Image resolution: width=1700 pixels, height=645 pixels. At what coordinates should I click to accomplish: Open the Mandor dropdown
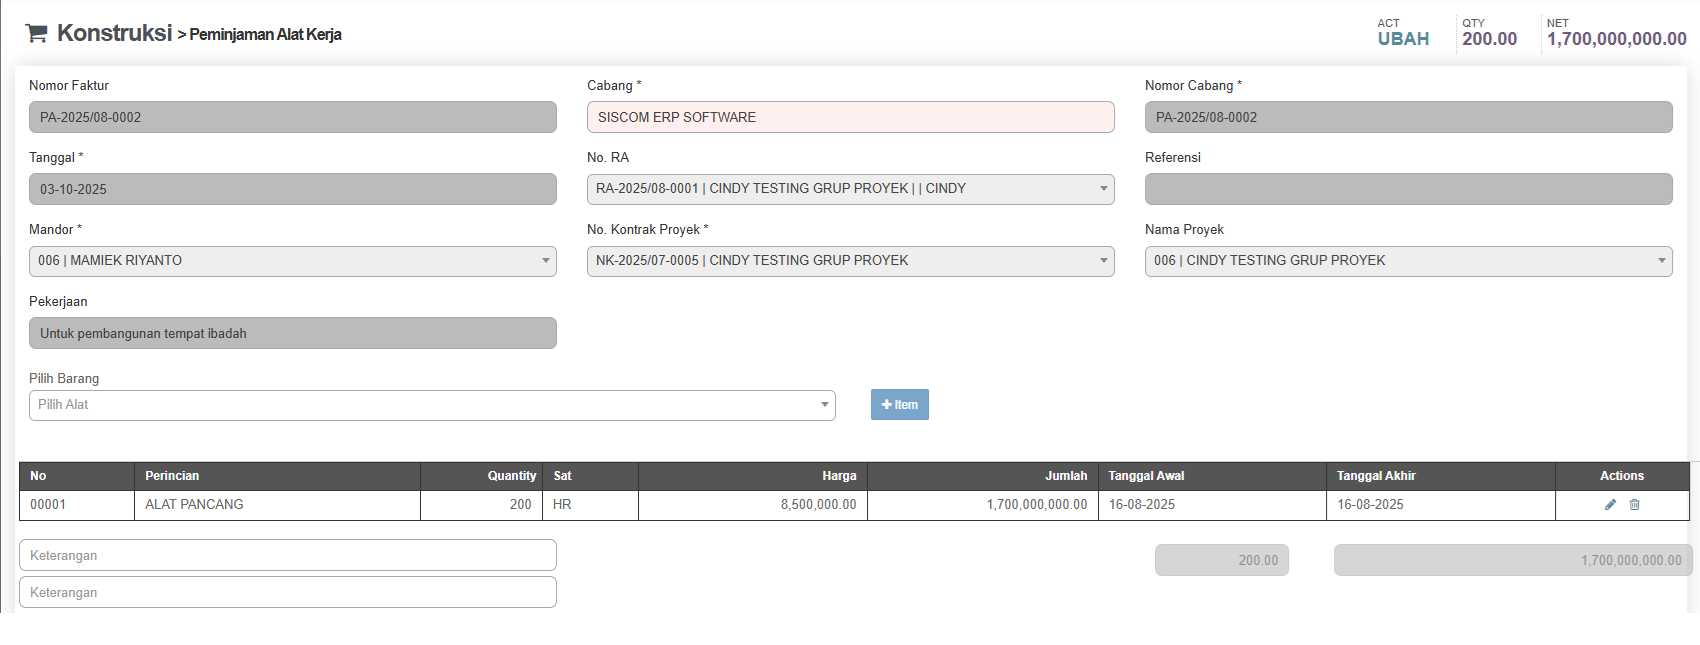pyautogui.click(x=292, y=261)
